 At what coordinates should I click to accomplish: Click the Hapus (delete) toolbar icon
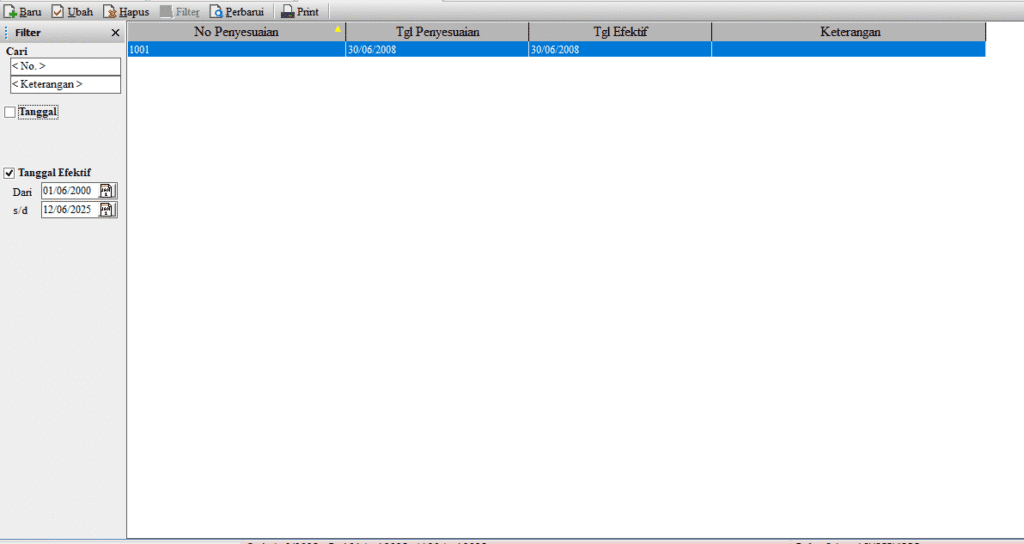click(110, 12)
